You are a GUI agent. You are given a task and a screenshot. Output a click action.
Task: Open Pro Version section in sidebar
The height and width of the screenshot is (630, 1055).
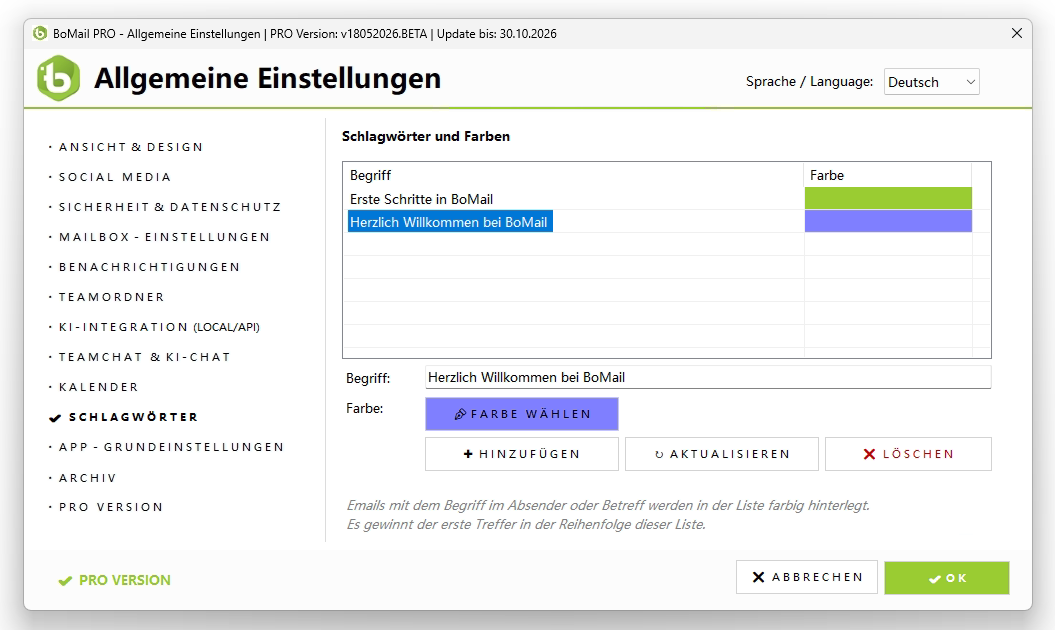pos(111,507)
